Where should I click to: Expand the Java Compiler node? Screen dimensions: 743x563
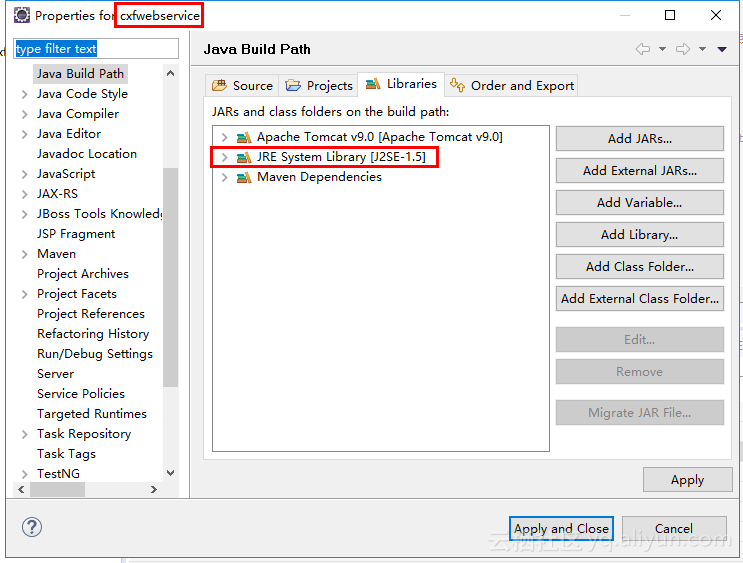click(25, 114)
